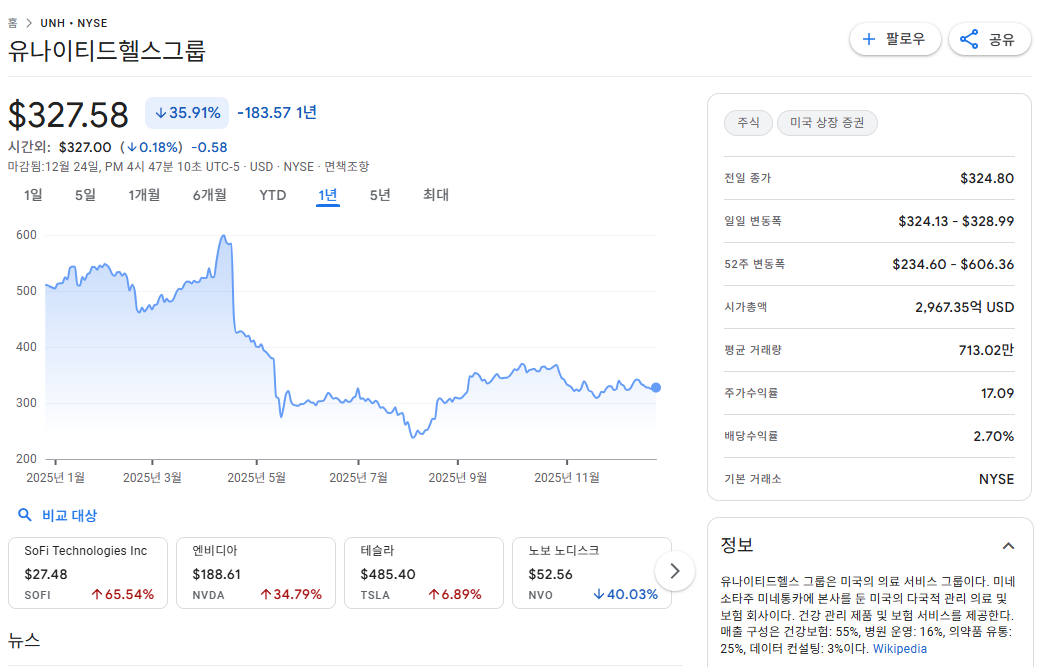Click the 평균 거래량 713.02만 value
The width and height of the screenshot is (1042, 667).
click(x=986, y=350)
